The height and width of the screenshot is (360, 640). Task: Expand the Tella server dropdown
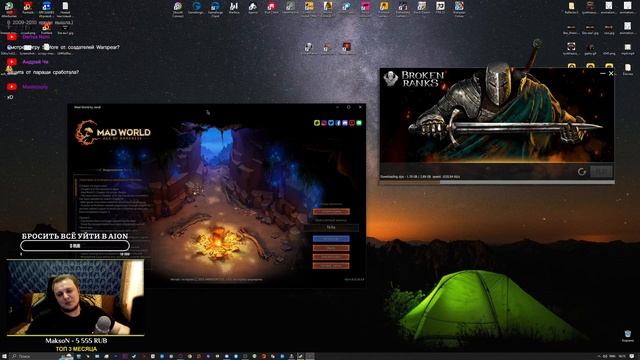pos(331,227)
